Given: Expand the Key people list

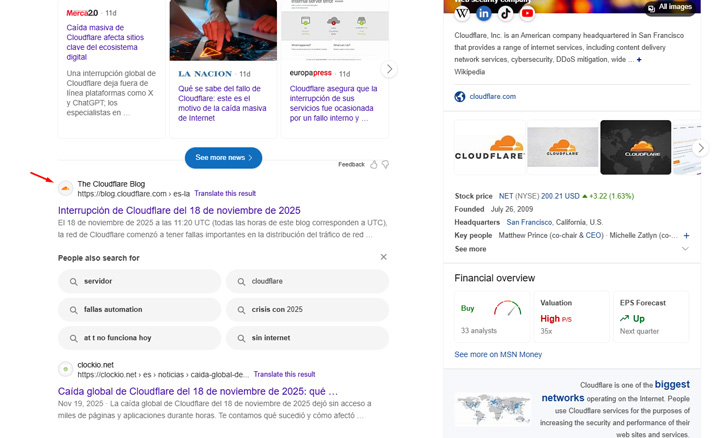Looking at the screenshot, I should [x=686, y=235].
